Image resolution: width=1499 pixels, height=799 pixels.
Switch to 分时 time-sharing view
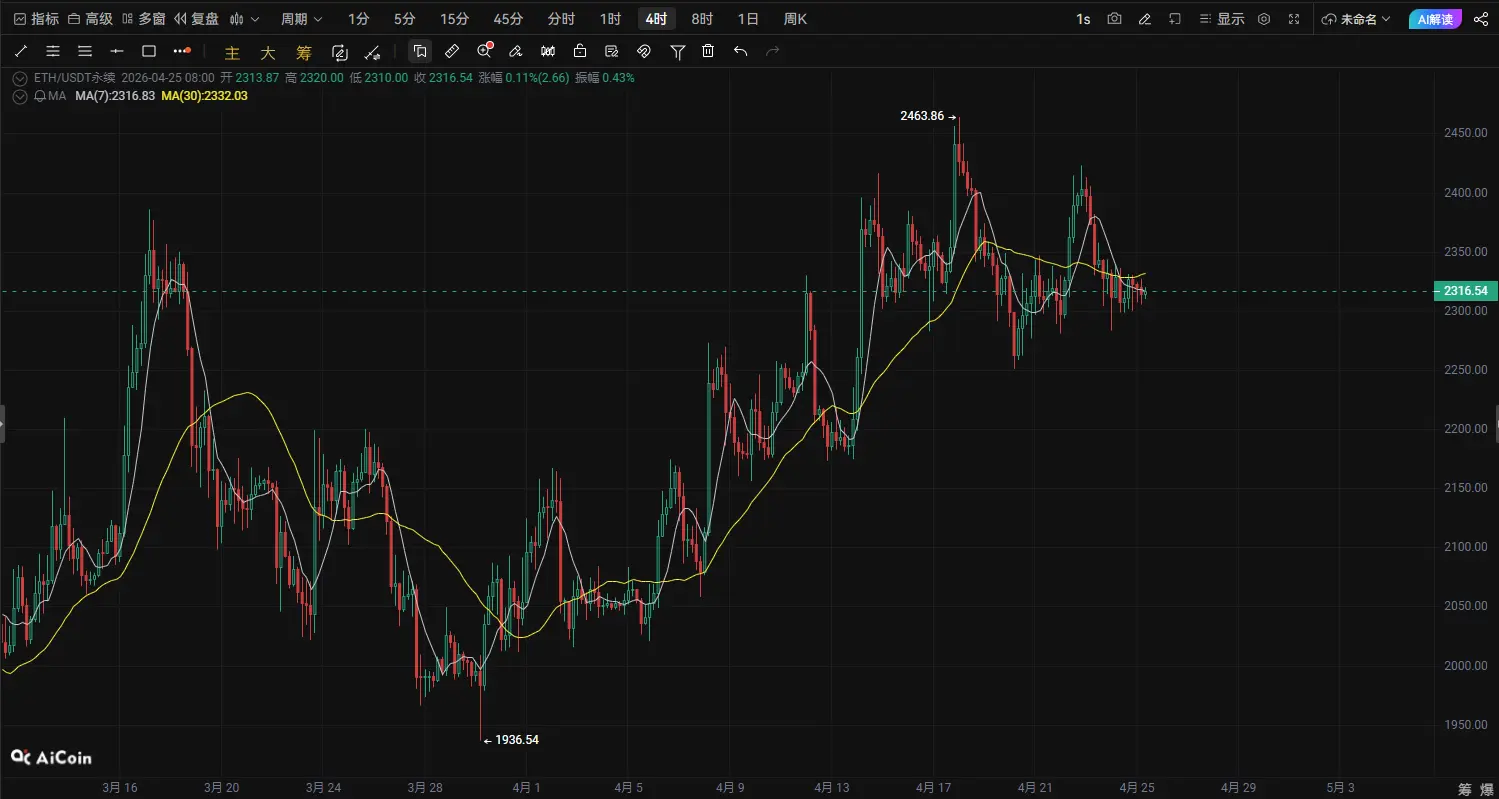[561, 19]
